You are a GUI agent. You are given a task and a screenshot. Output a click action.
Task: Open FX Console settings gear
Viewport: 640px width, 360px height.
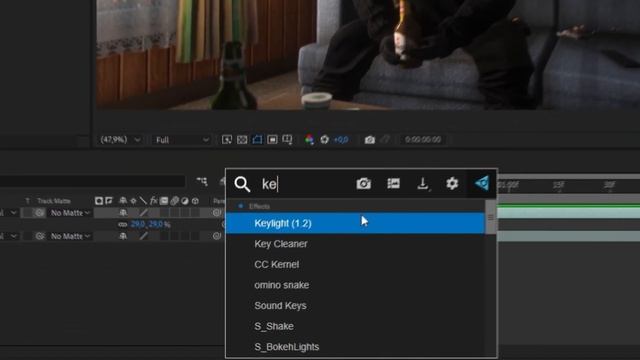452,183
